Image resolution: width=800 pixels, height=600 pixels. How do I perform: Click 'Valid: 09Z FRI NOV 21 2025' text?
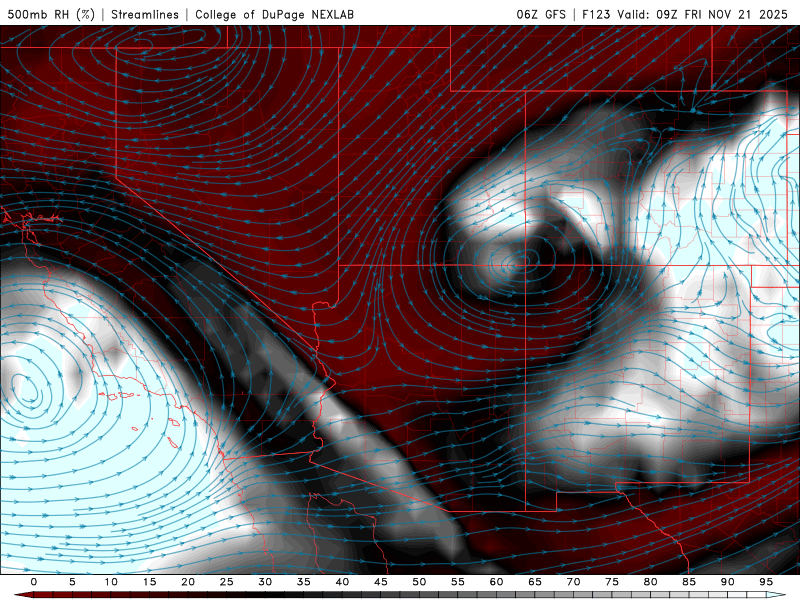(x=703, y=14)
